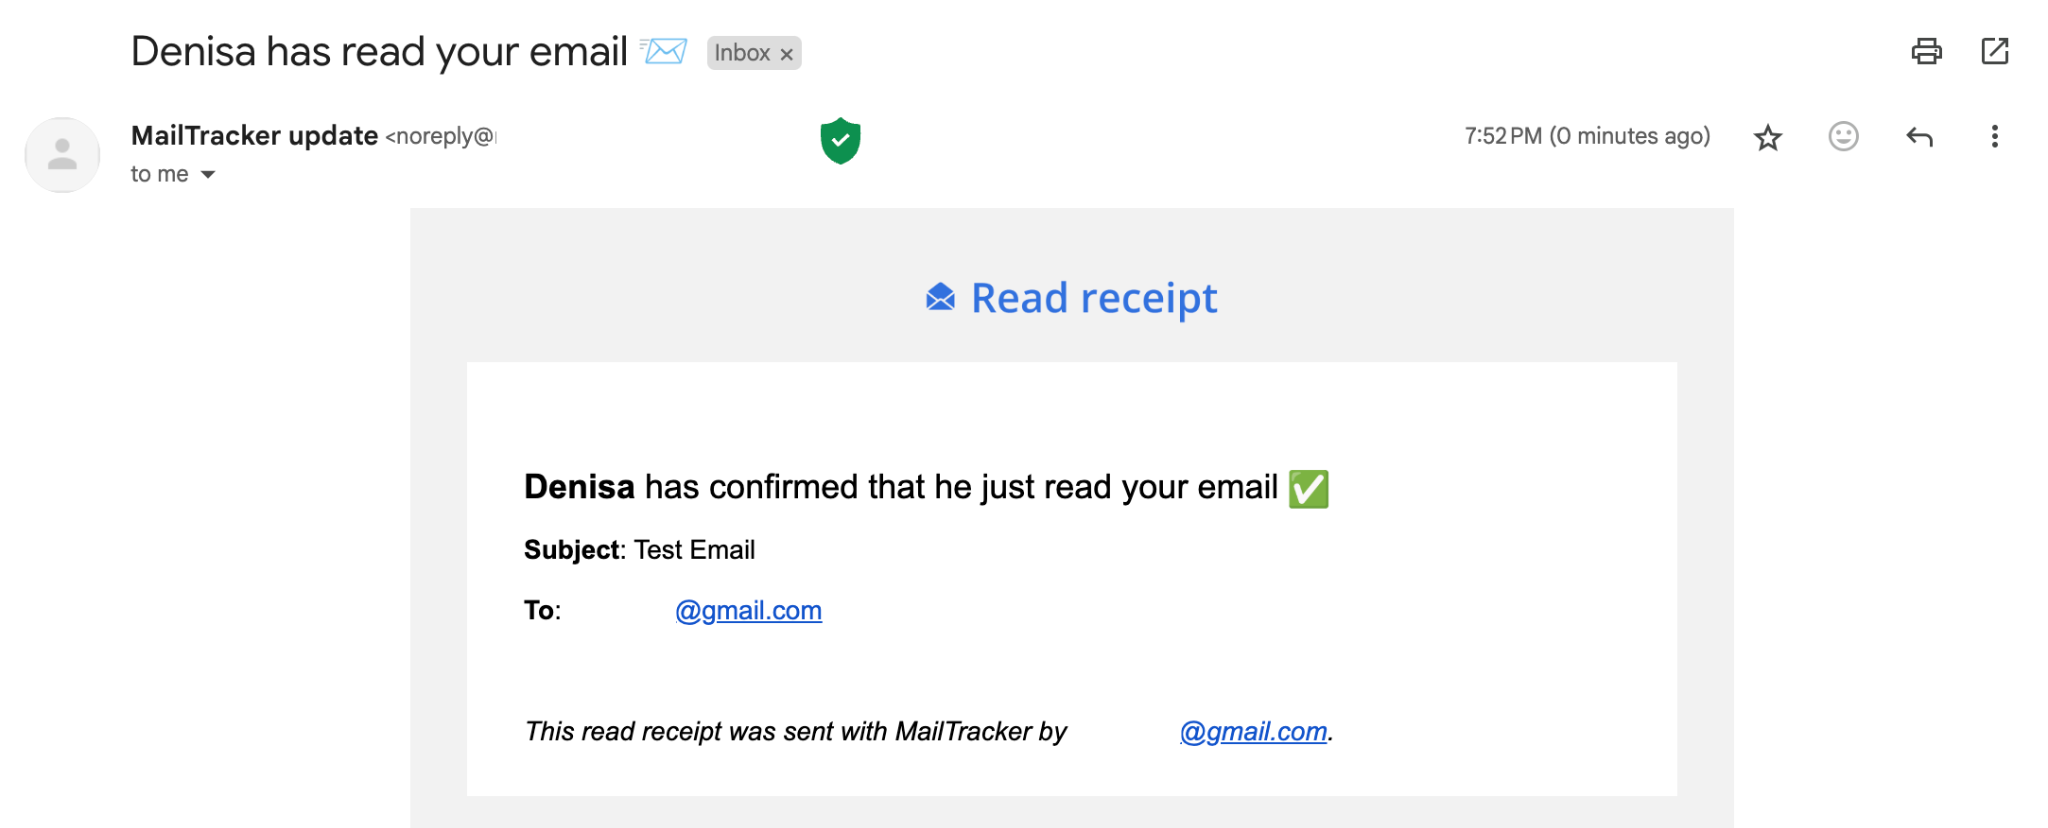
Task: Click the reply arrow icon
Action: click(1919, 136)
